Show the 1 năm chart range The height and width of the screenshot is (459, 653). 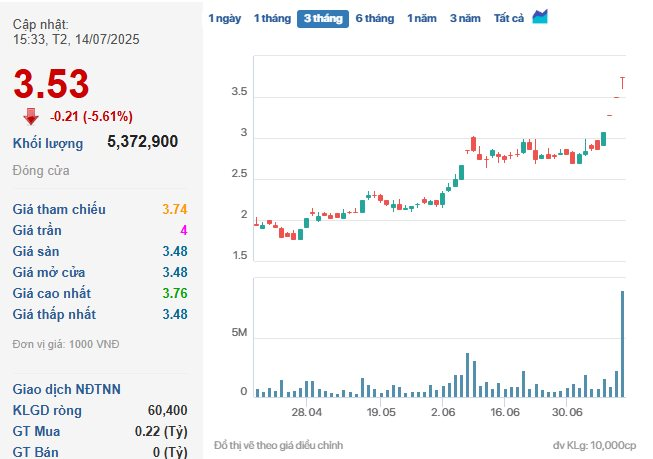point(422,18)
